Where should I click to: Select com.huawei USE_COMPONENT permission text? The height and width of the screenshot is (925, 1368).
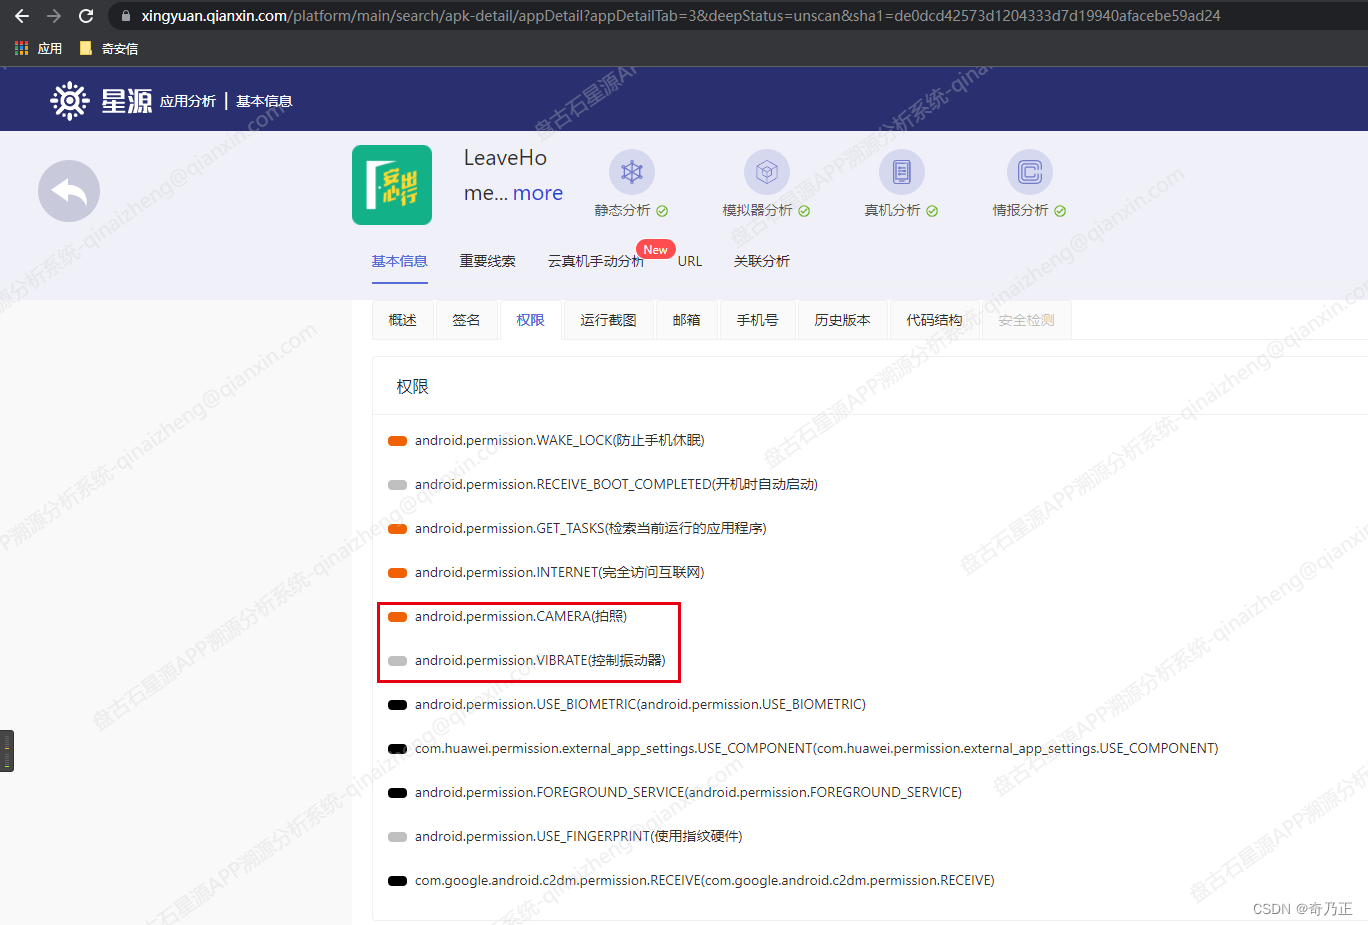tap(817, 748)
